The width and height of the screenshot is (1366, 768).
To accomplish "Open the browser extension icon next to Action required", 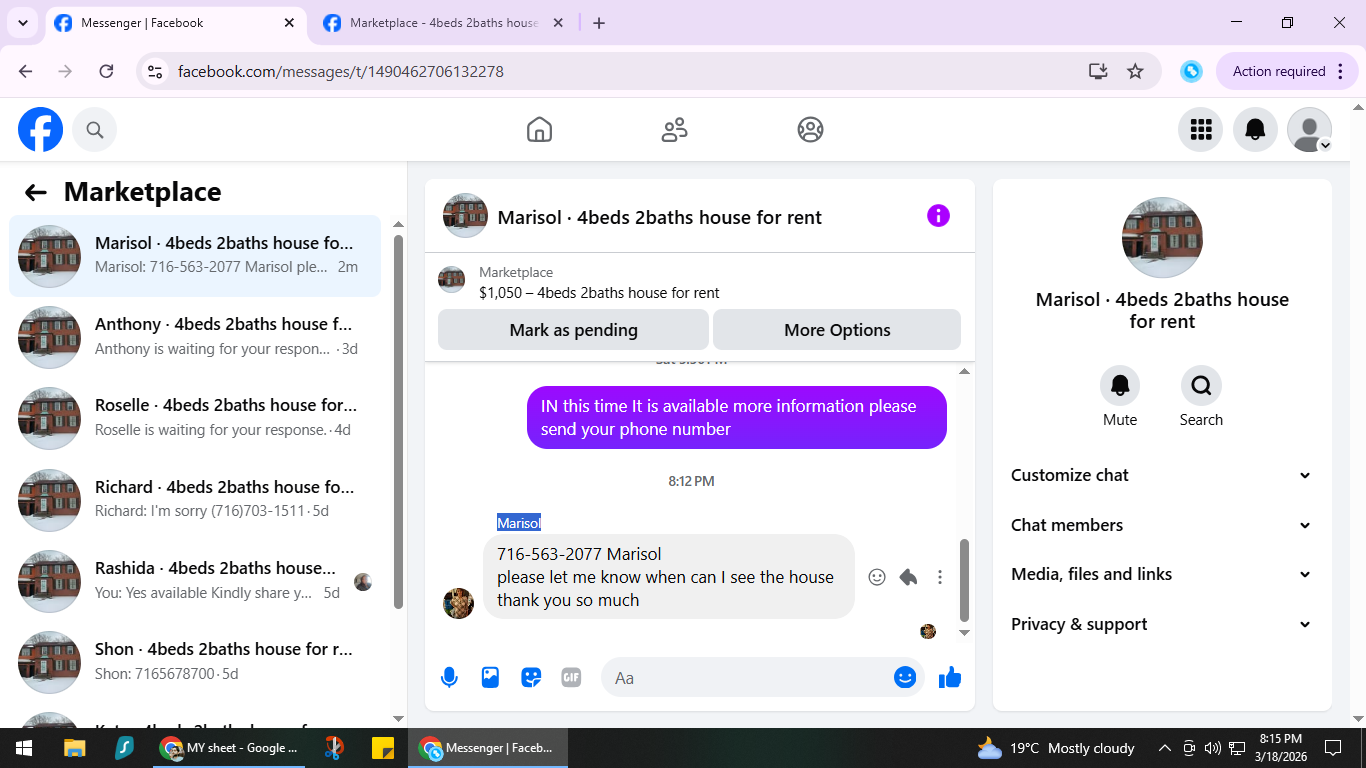I will [1190, 71].
